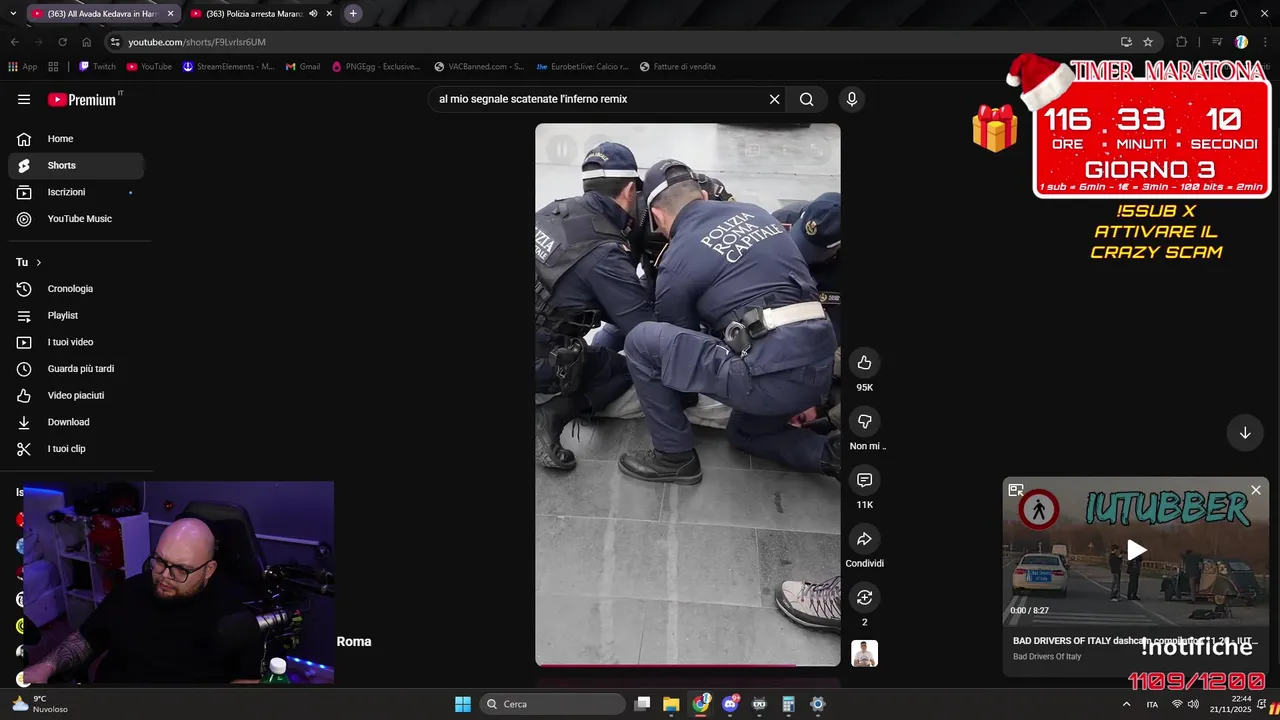Go back in browser history
This screenshot has width=1280, height=720.
point(14,42)
